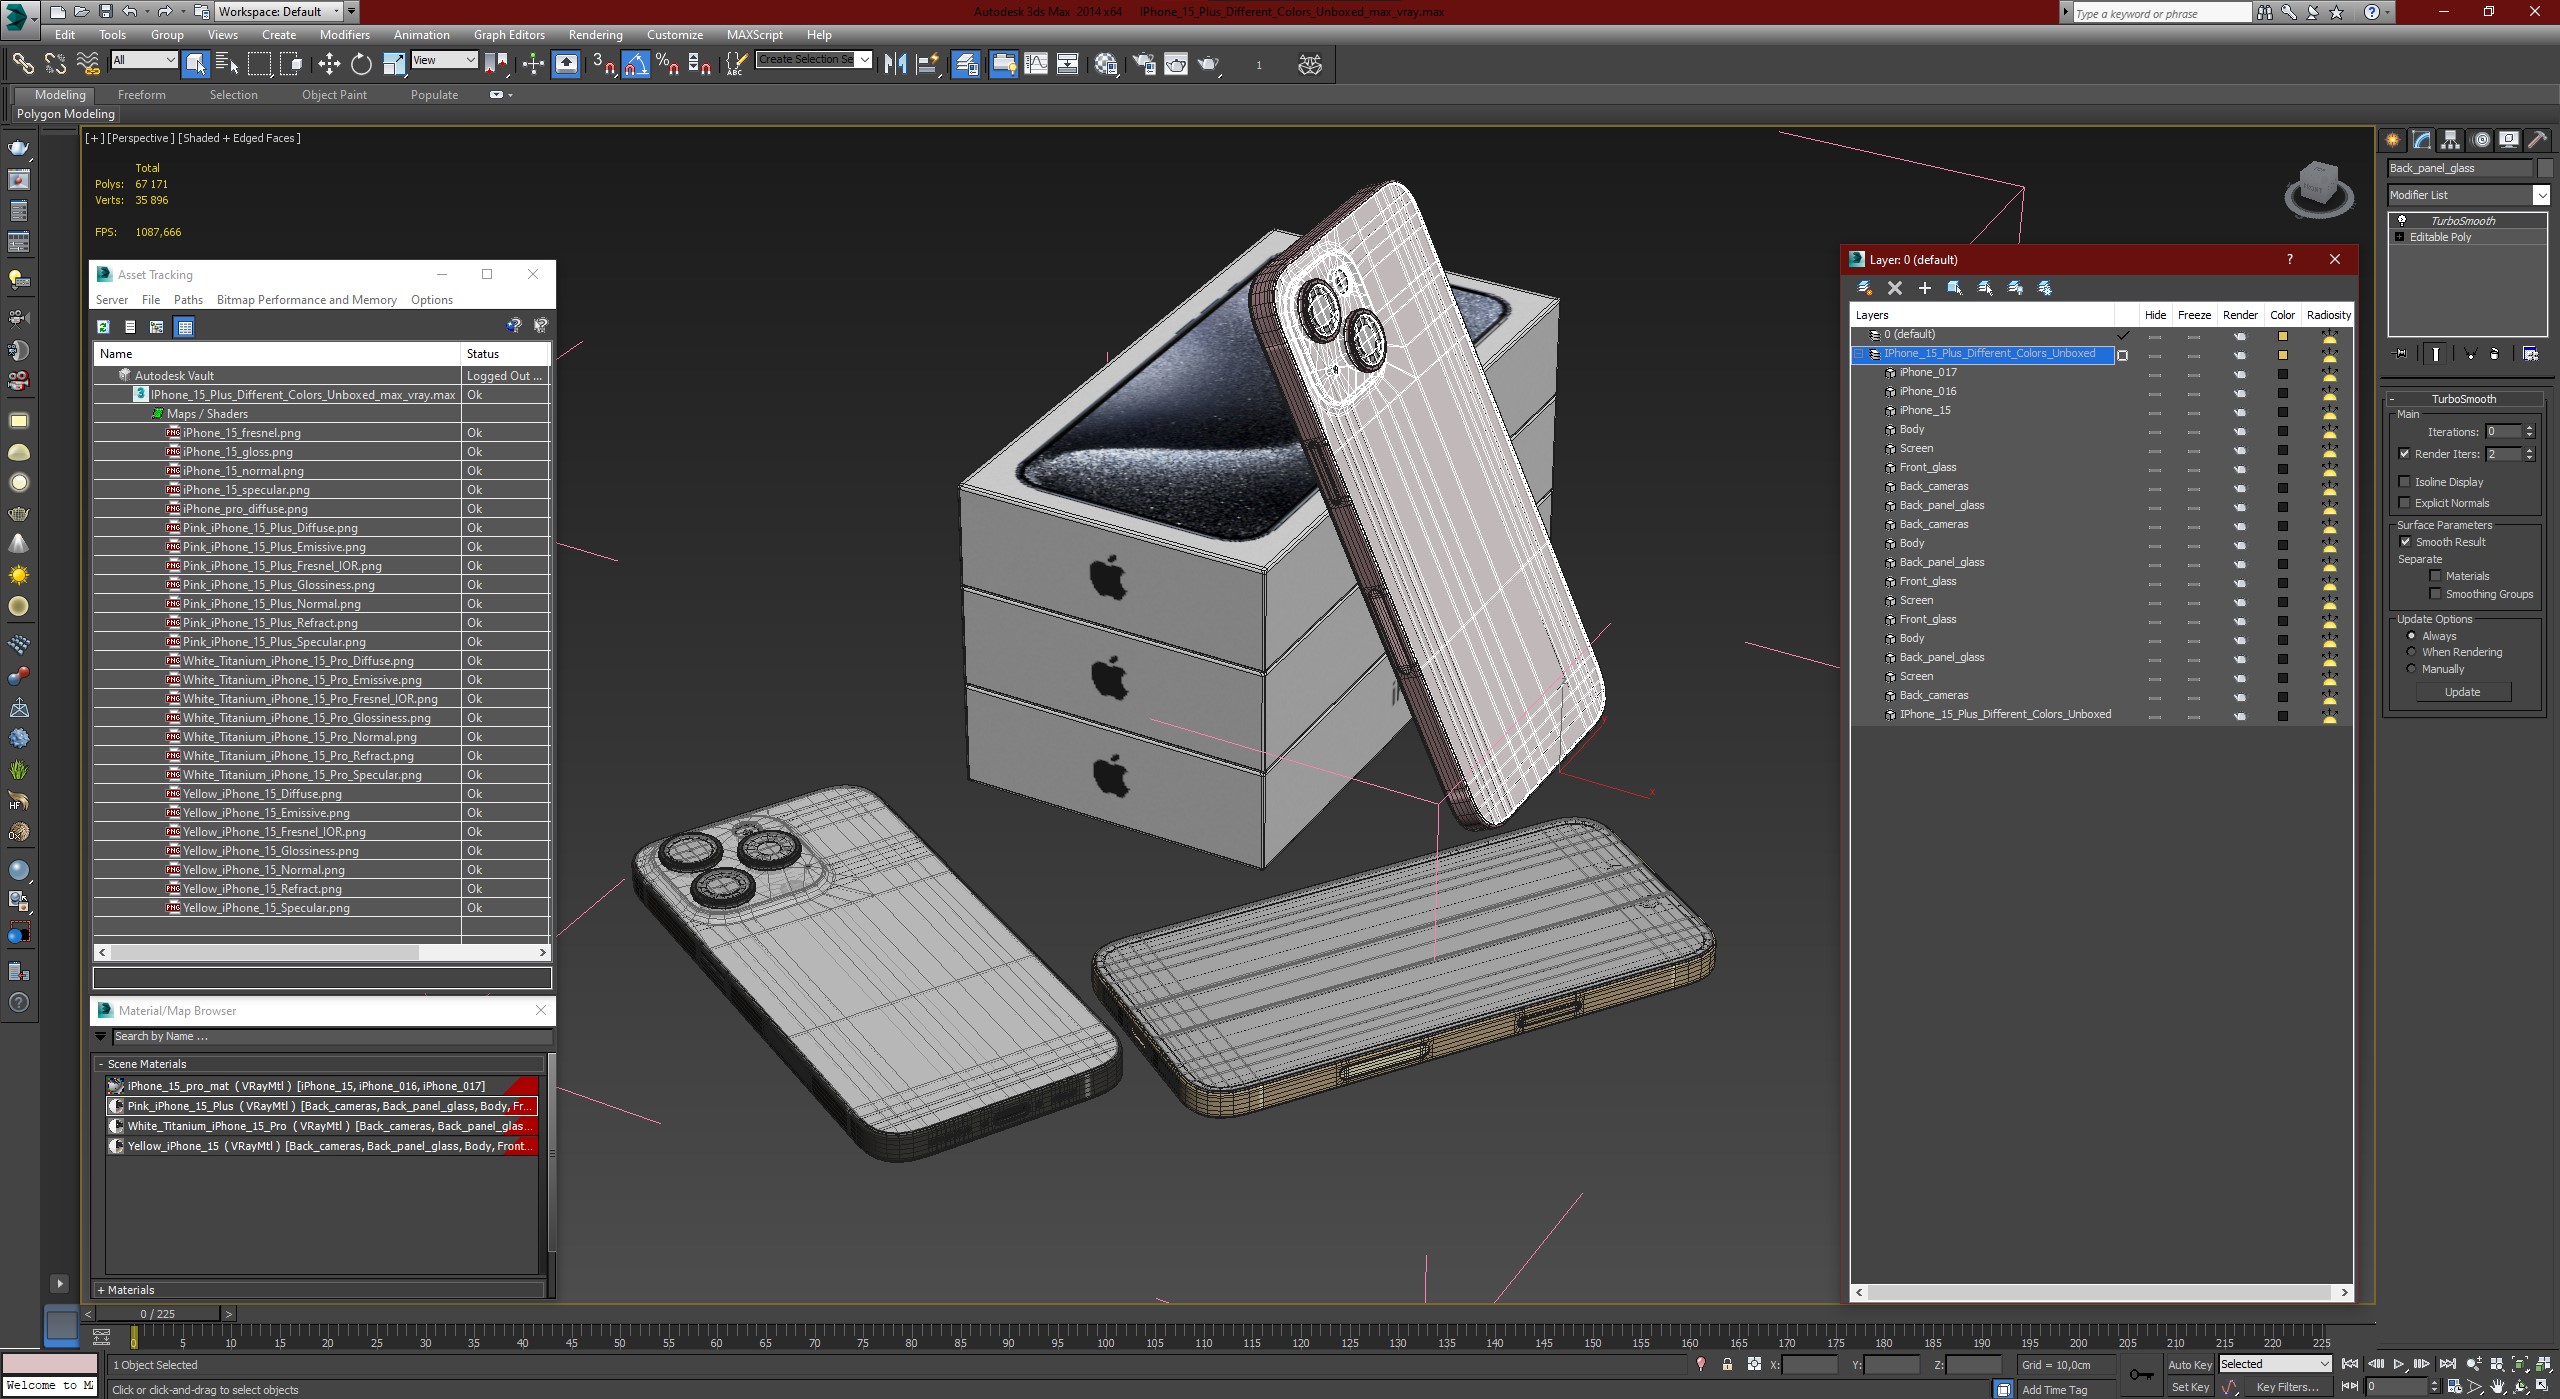Switch to the Object Paint ribbon tab

click(x=334, y=95)
